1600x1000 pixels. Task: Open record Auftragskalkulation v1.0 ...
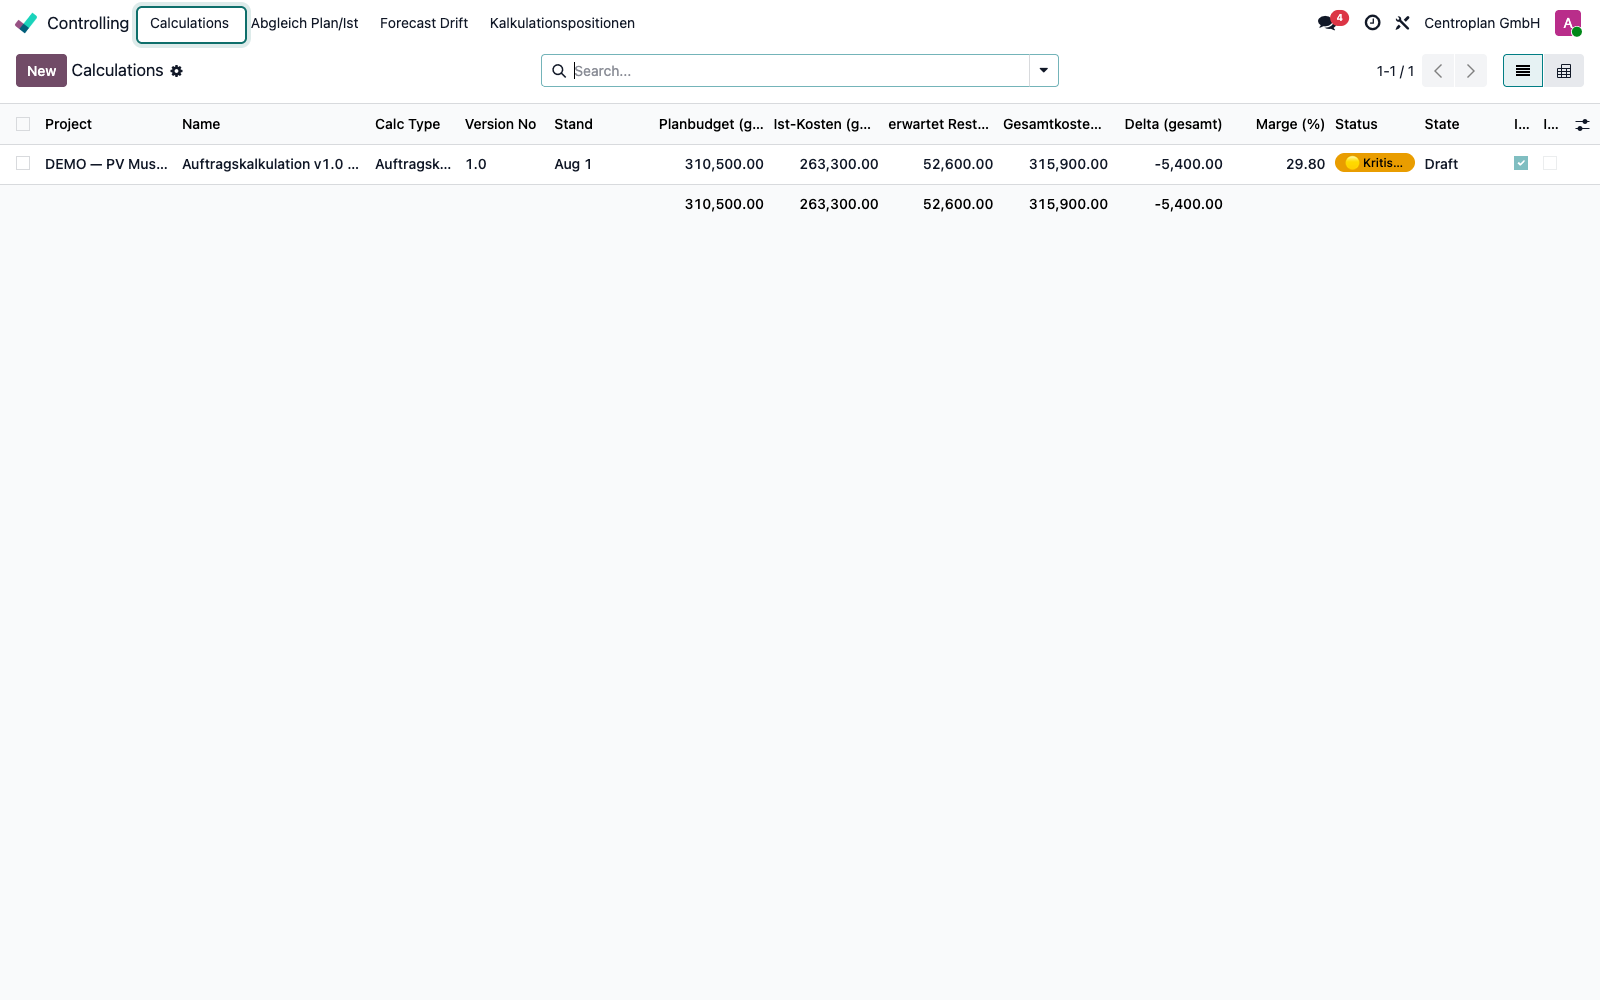[270, 164]
